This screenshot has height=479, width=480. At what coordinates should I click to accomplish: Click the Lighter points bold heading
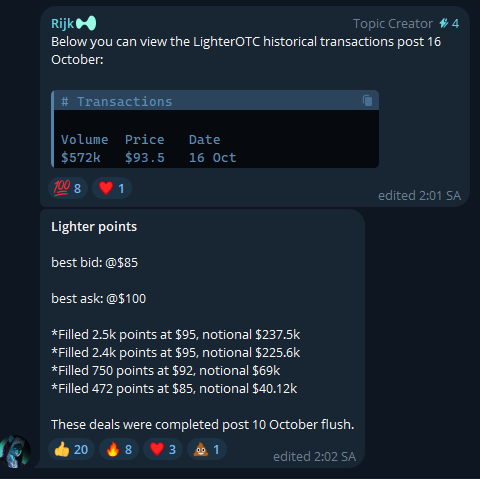[x=94, y=227]
